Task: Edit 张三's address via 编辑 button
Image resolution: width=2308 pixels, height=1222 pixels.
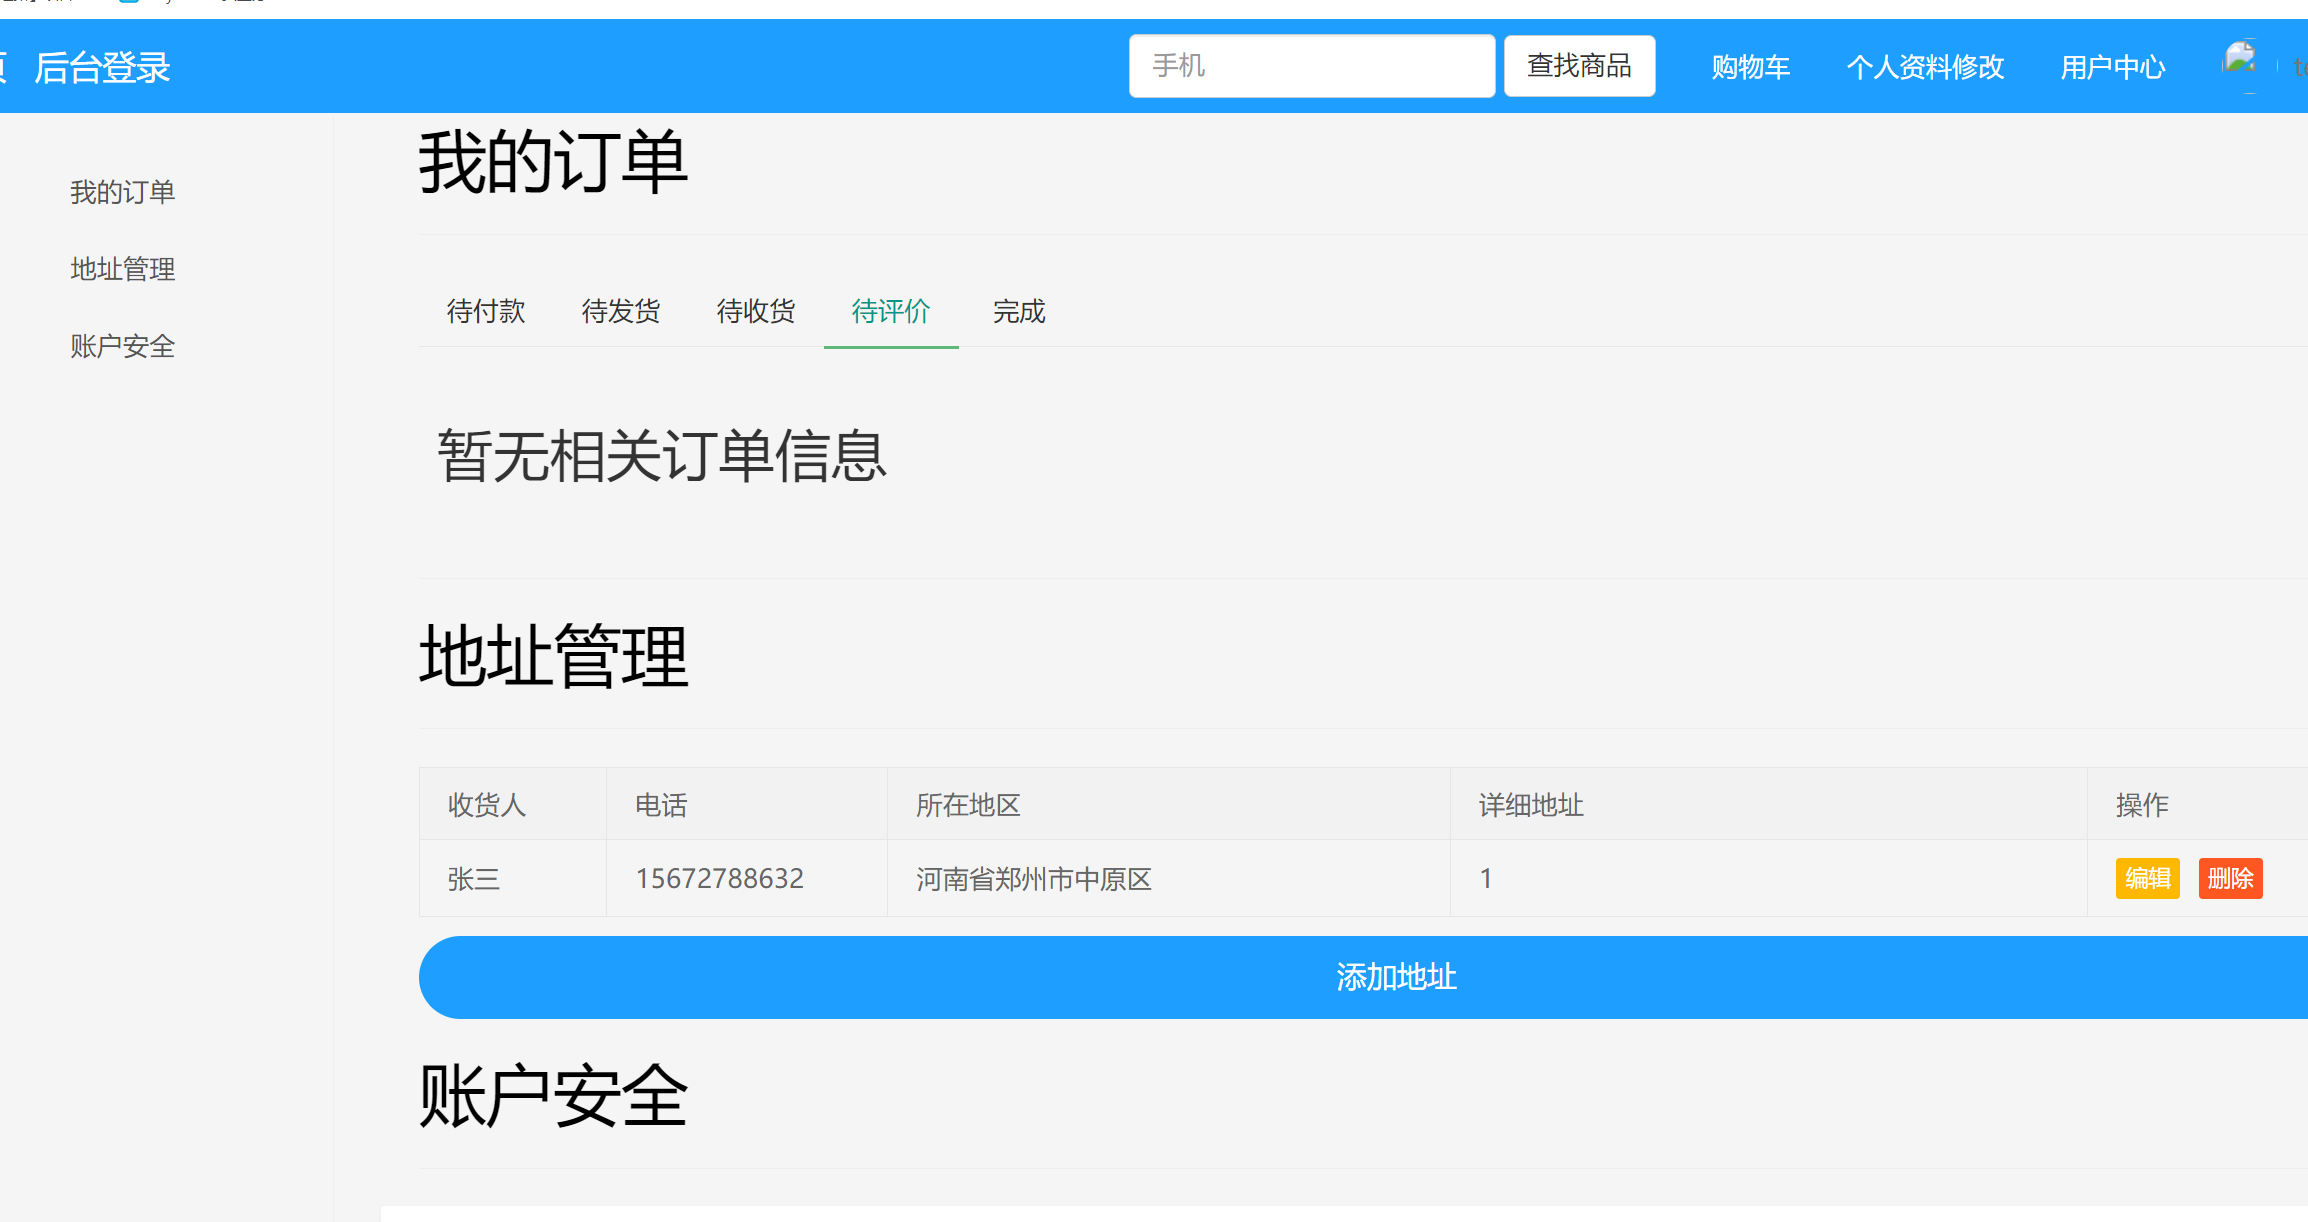Action: pos(2148,878)
